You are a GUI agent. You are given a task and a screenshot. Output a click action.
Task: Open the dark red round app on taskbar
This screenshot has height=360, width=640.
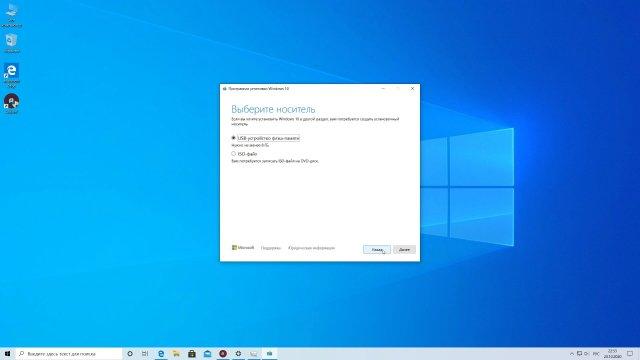tap(223, 353)
